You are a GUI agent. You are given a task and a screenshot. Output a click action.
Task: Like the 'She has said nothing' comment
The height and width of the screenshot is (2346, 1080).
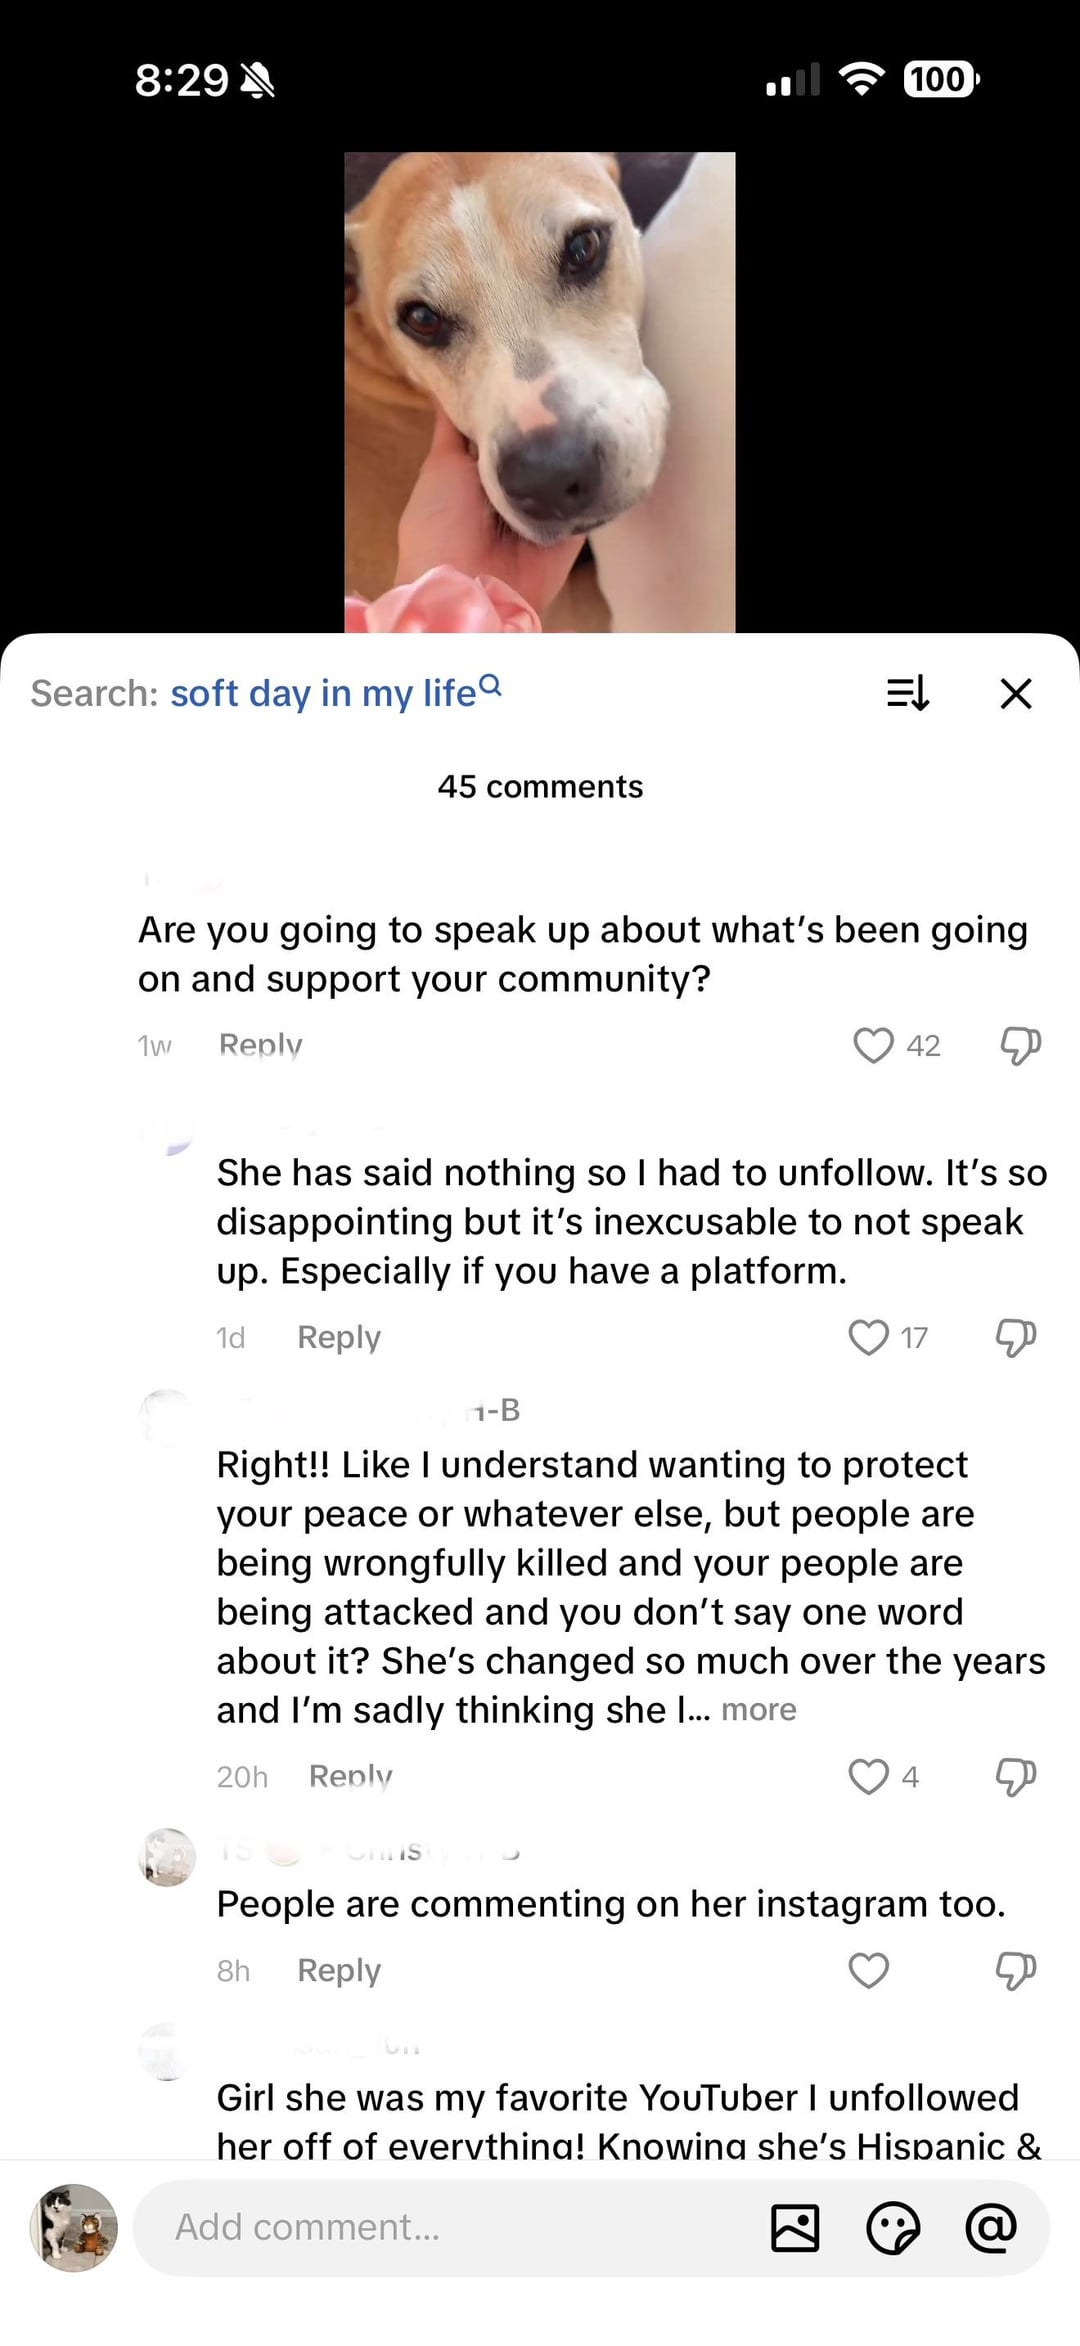[868, 1337]
